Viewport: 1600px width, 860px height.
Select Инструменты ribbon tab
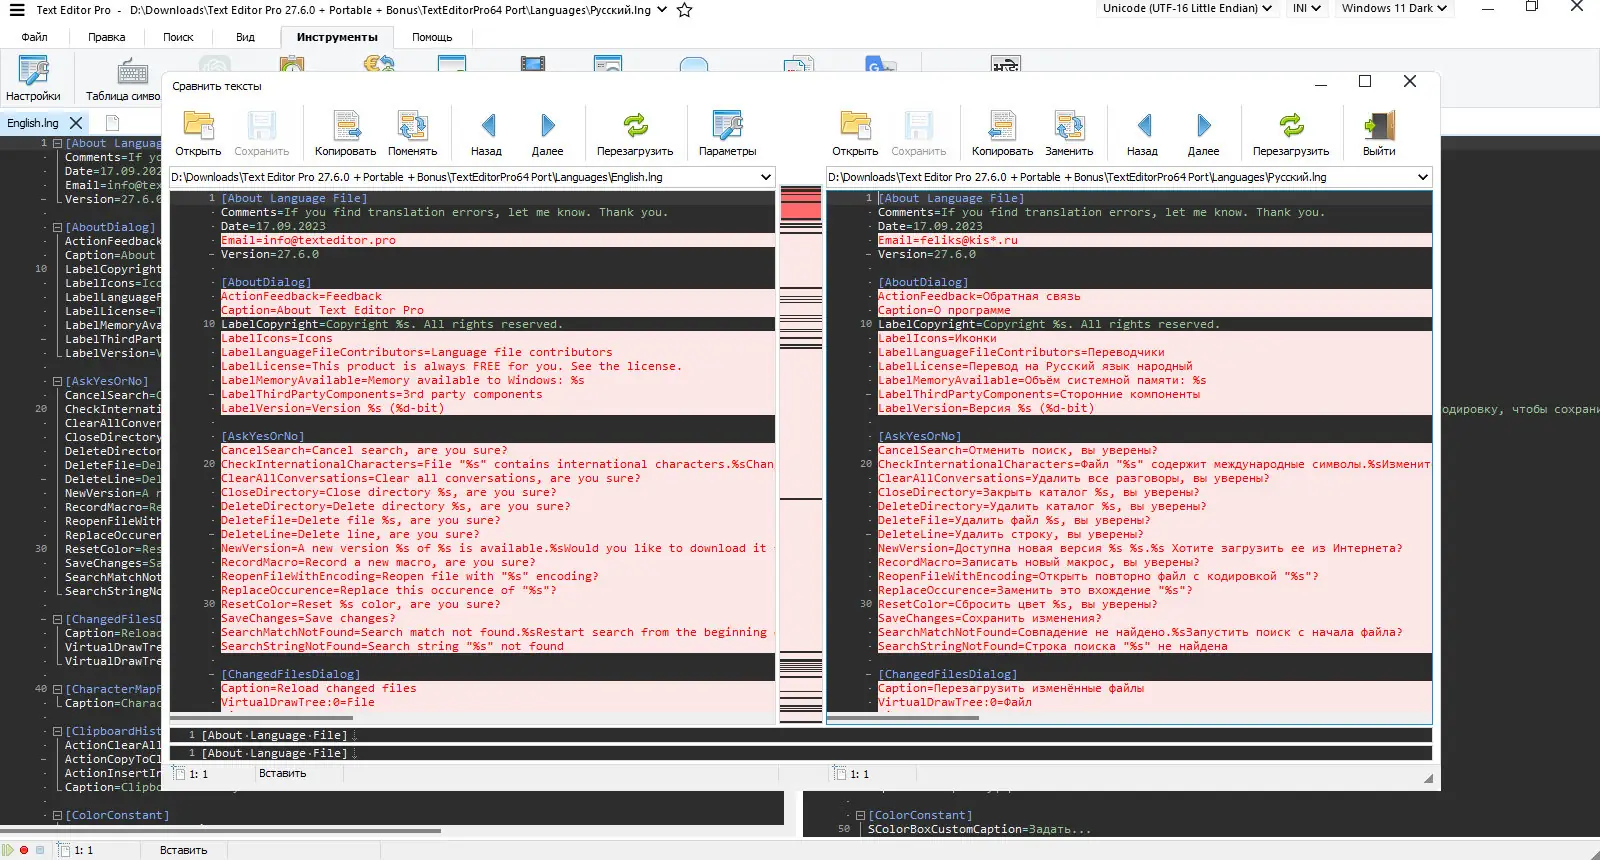pyautogui.click(x=337, y=37)
